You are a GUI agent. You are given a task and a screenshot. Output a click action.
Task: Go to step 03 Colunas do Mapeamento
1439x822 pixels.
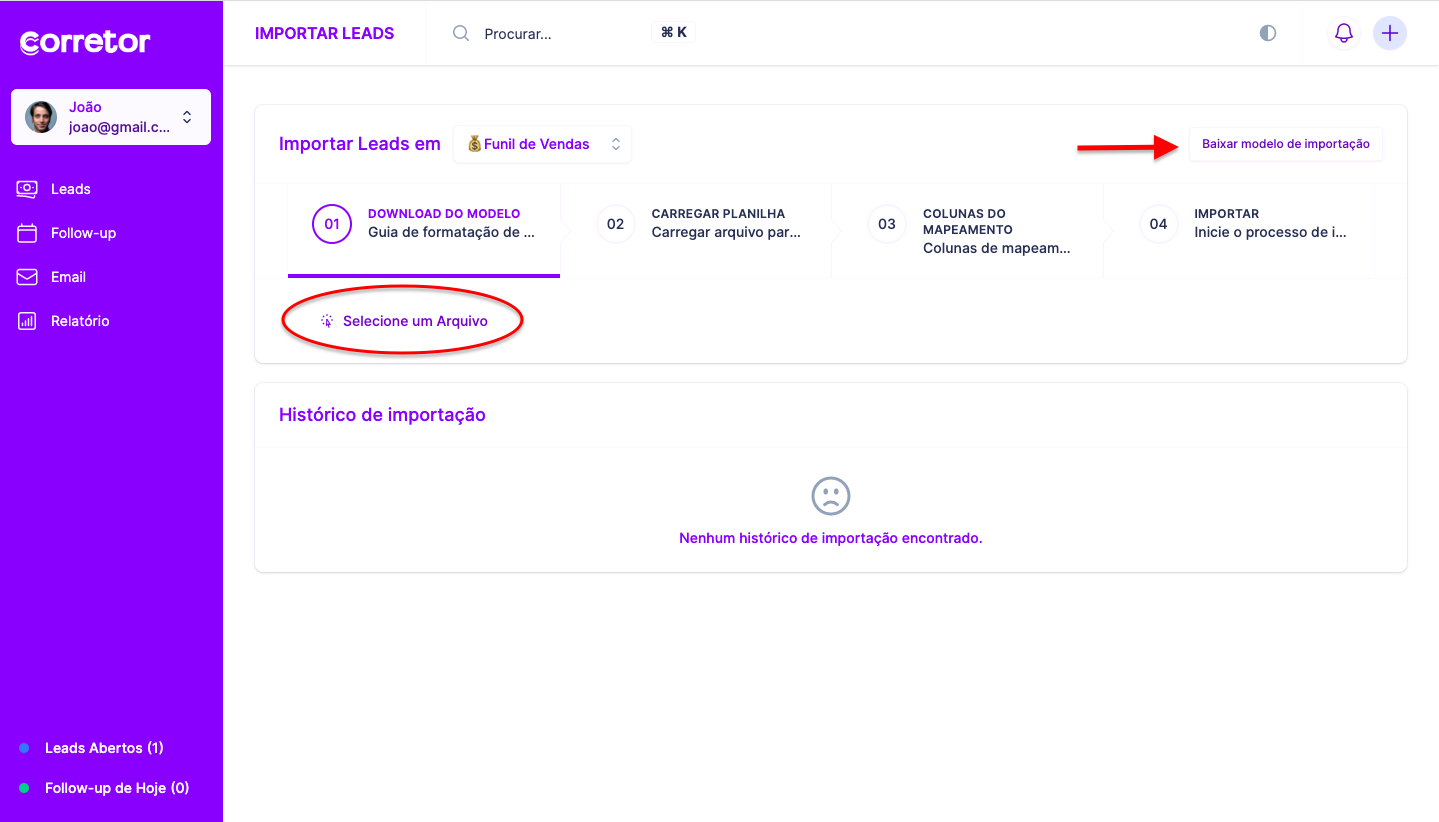pyautogui.click(x=968, y=231)
